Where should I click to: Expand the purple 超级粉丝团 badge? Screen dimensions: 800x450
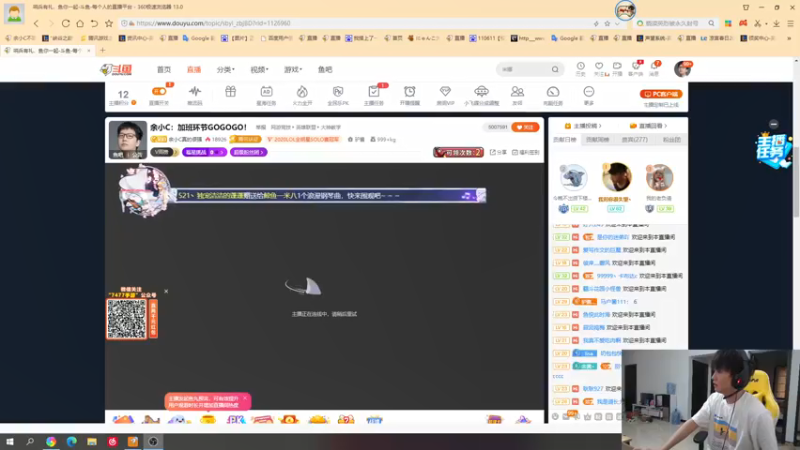(x=248, y=152)
